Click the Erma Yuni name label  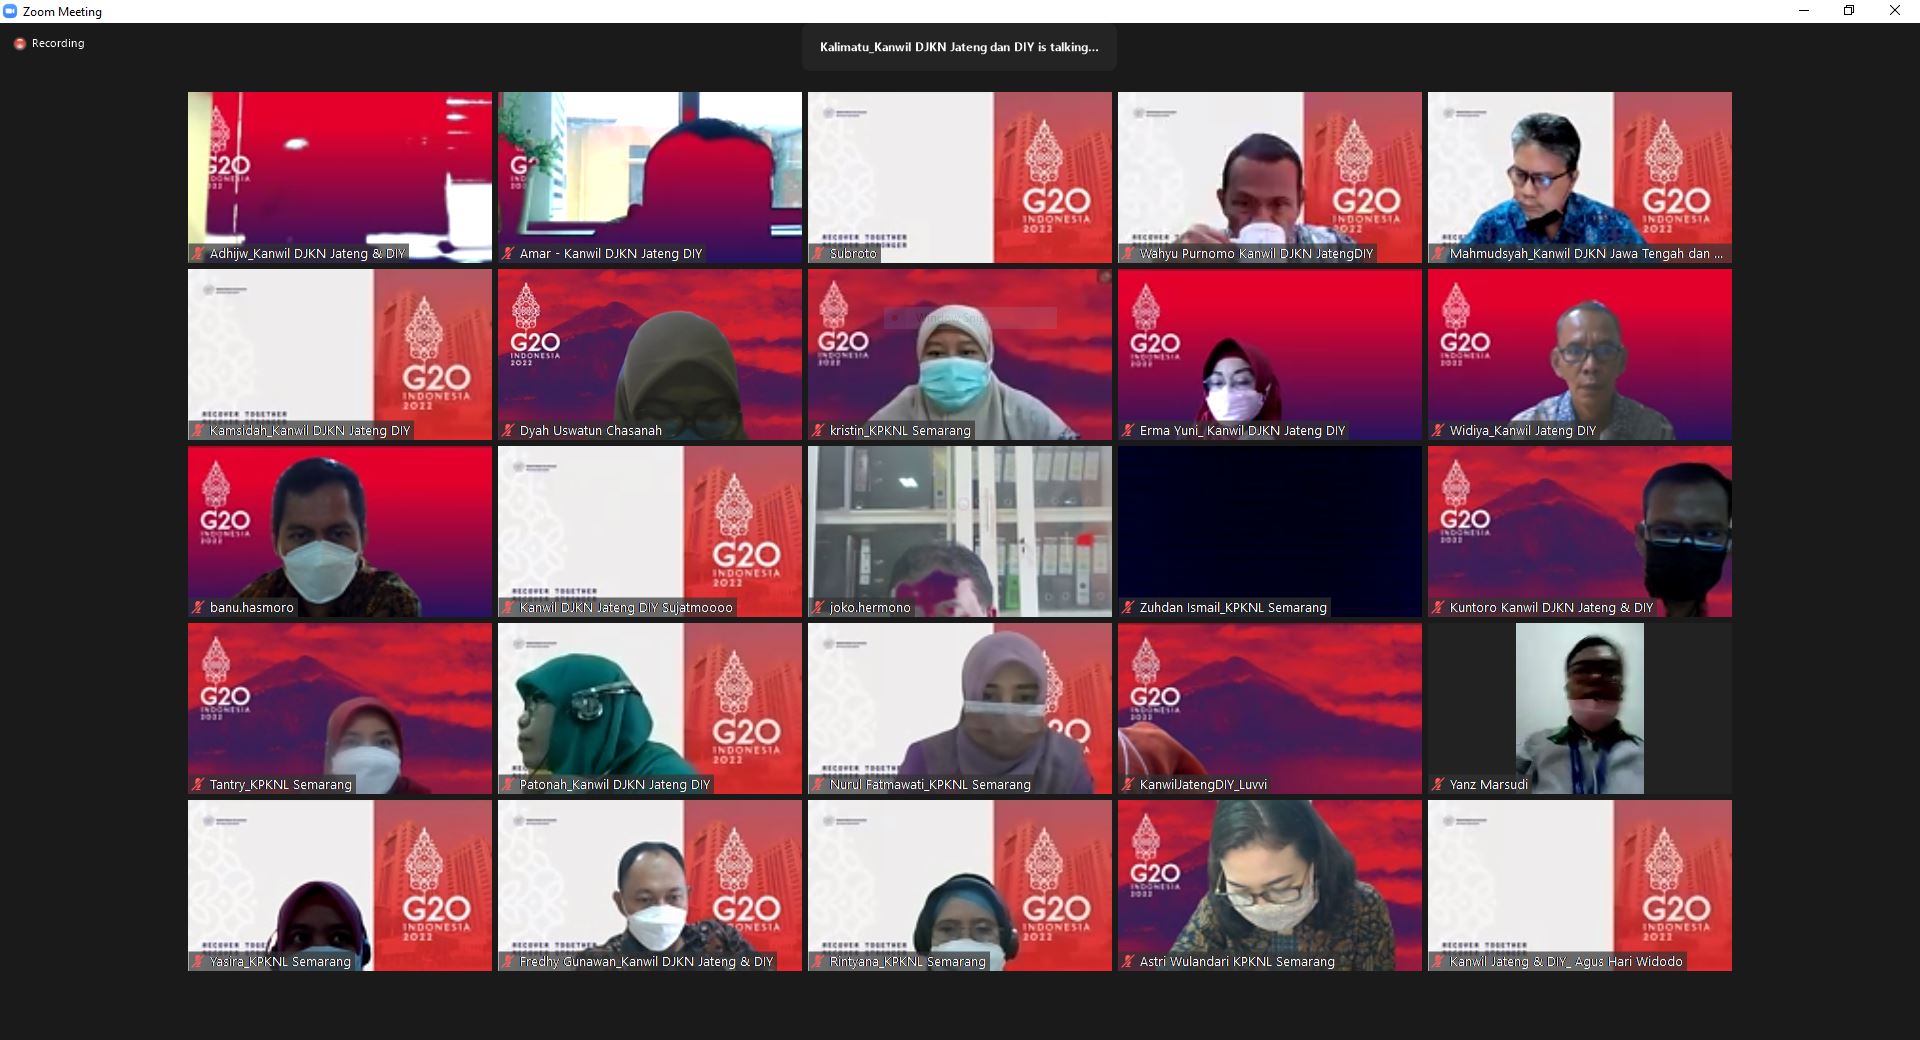coord(1242,431)
